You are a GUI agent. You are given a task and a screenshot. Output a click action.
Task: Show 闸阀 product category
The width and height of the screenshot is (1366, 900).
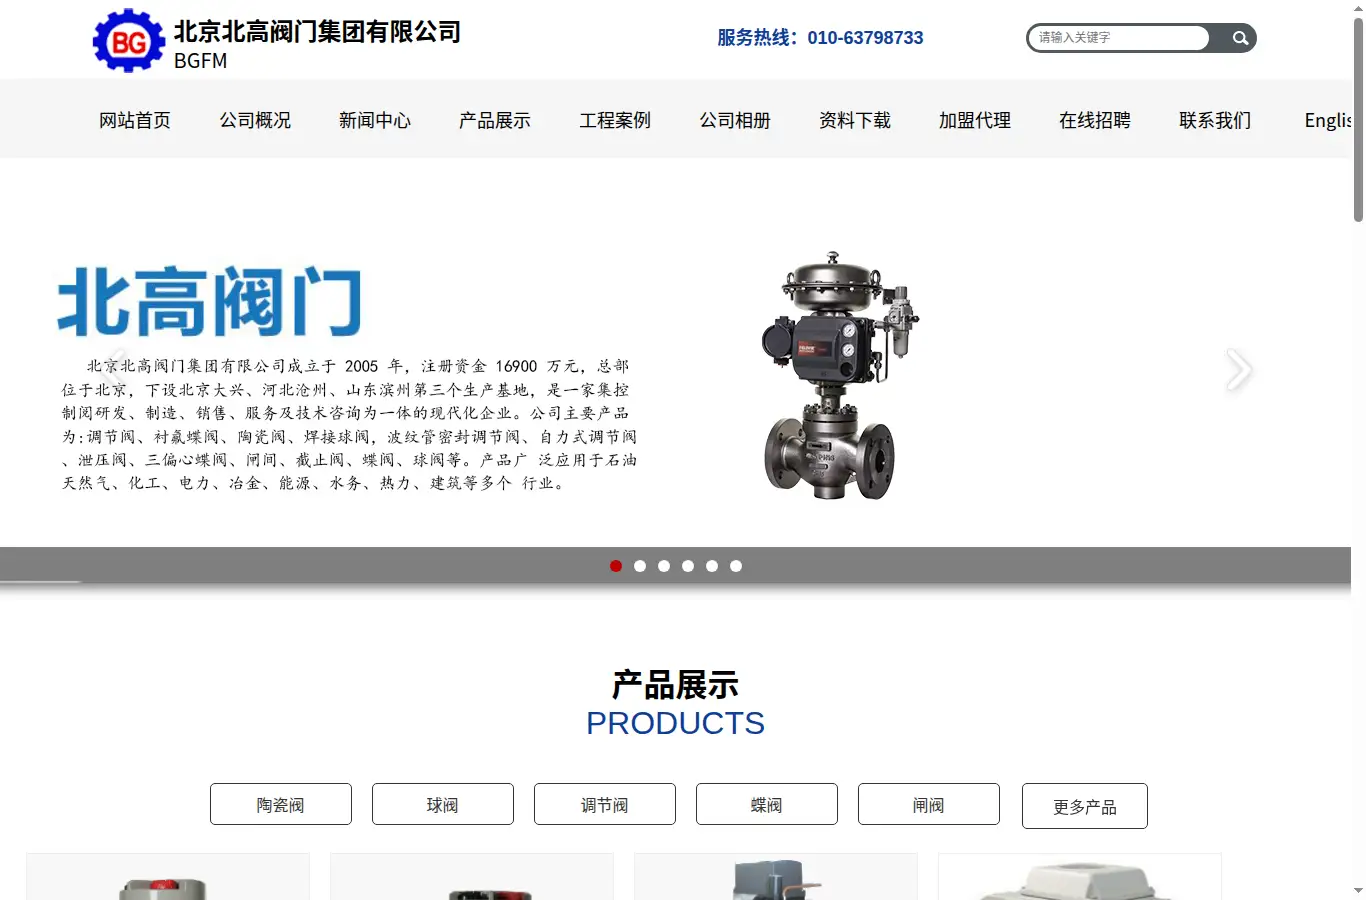tap(929, 804)
